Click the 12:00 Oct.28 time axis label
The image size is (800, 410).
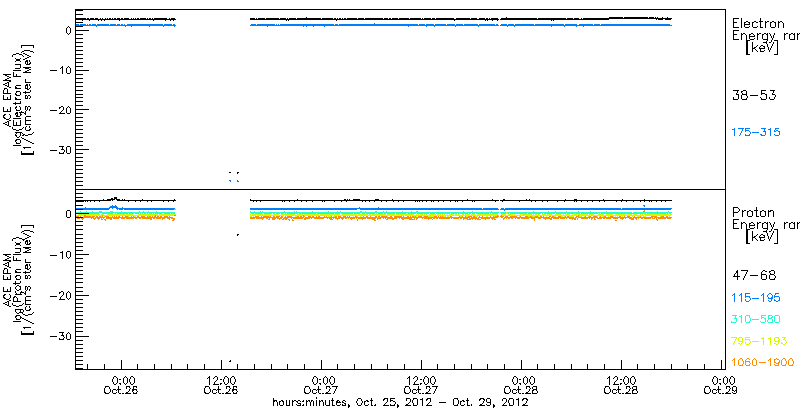pyautogui.click(x=621, y=386)
